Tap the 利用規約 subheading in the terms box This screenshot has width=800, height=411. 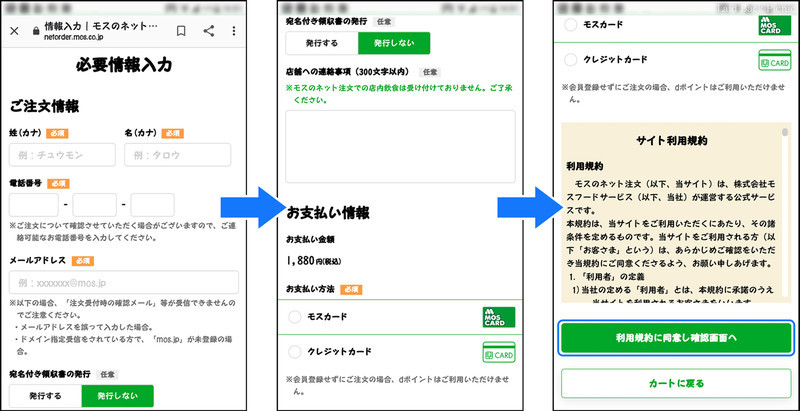(585, 166)
